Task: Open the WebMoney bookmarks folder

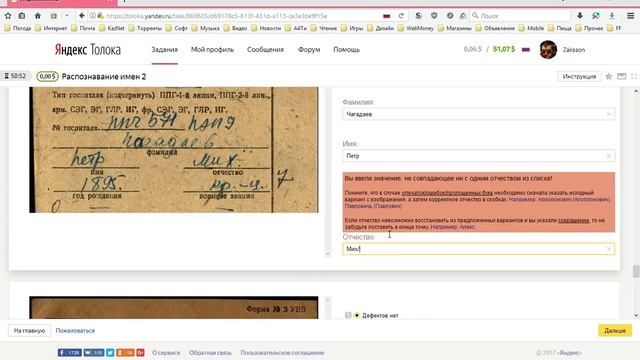Action: coord(416,28)
